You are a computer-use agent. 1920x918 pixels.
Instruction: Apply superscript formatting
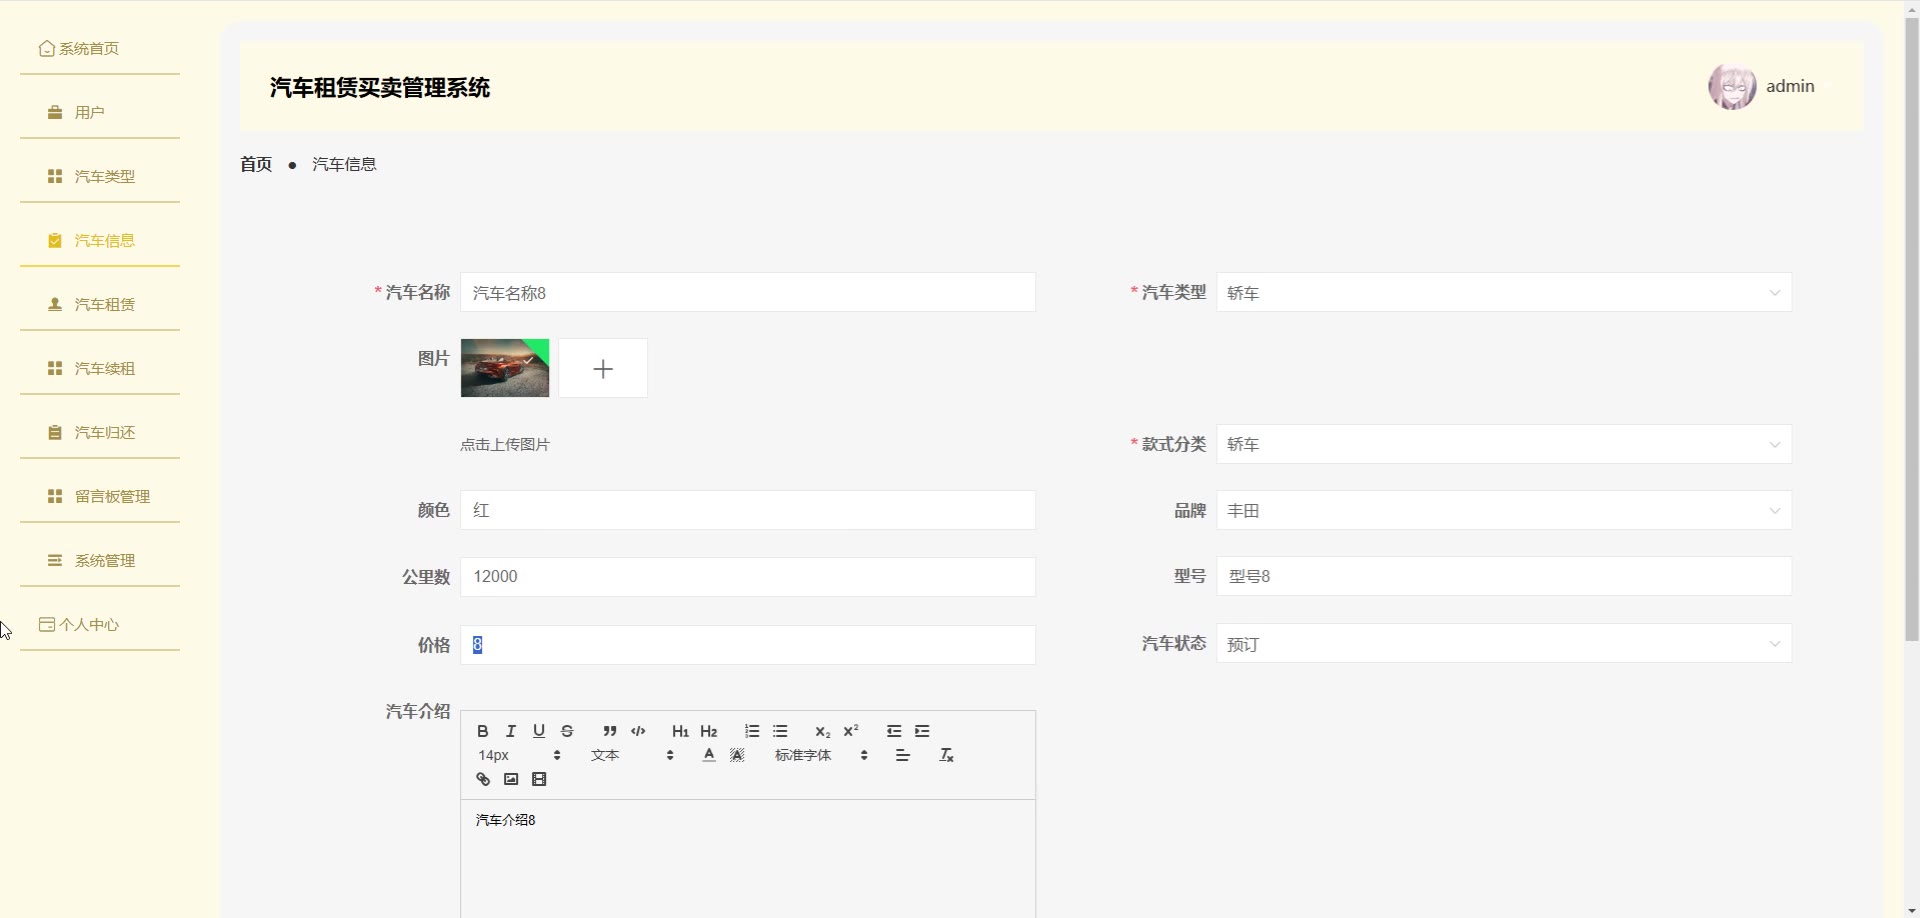click(851, 731)
